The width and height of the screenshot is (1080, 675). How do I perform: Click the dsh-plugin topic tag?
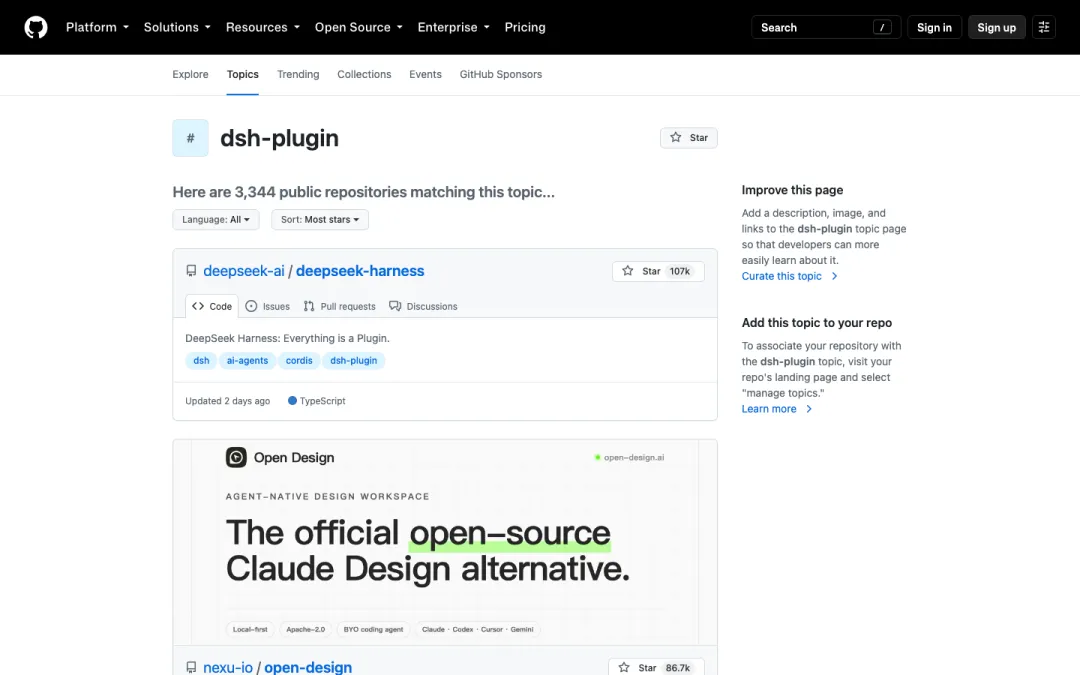tap(353, 361)
